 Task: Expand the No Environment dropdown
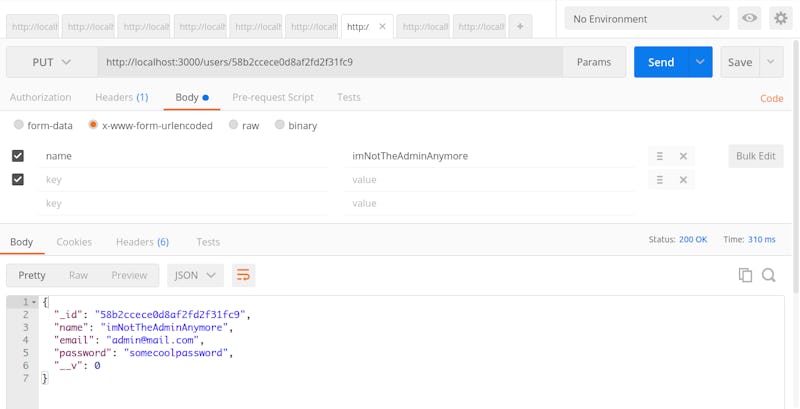(x=647, y=18)
